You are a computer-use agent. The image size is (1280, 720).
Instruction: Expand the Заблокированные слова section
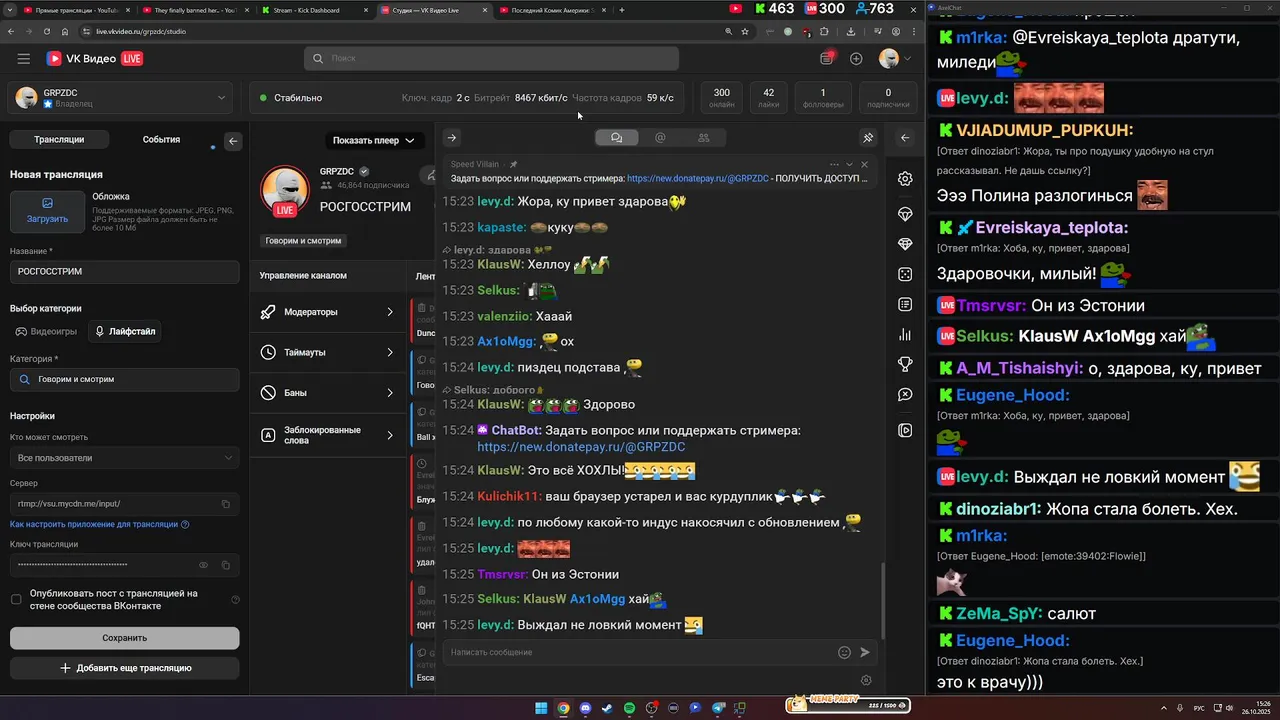pyautogui.click(x=328, y=435)
